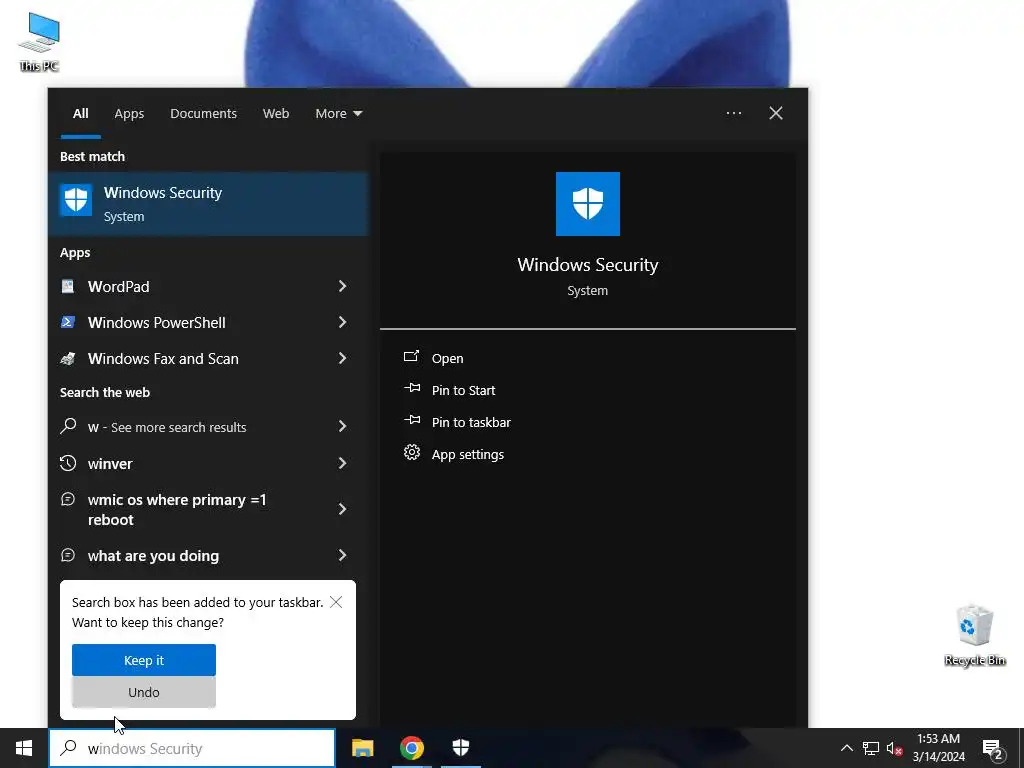Open network status tray icon
Screen dimensions: 1024x768
point(871,748)
